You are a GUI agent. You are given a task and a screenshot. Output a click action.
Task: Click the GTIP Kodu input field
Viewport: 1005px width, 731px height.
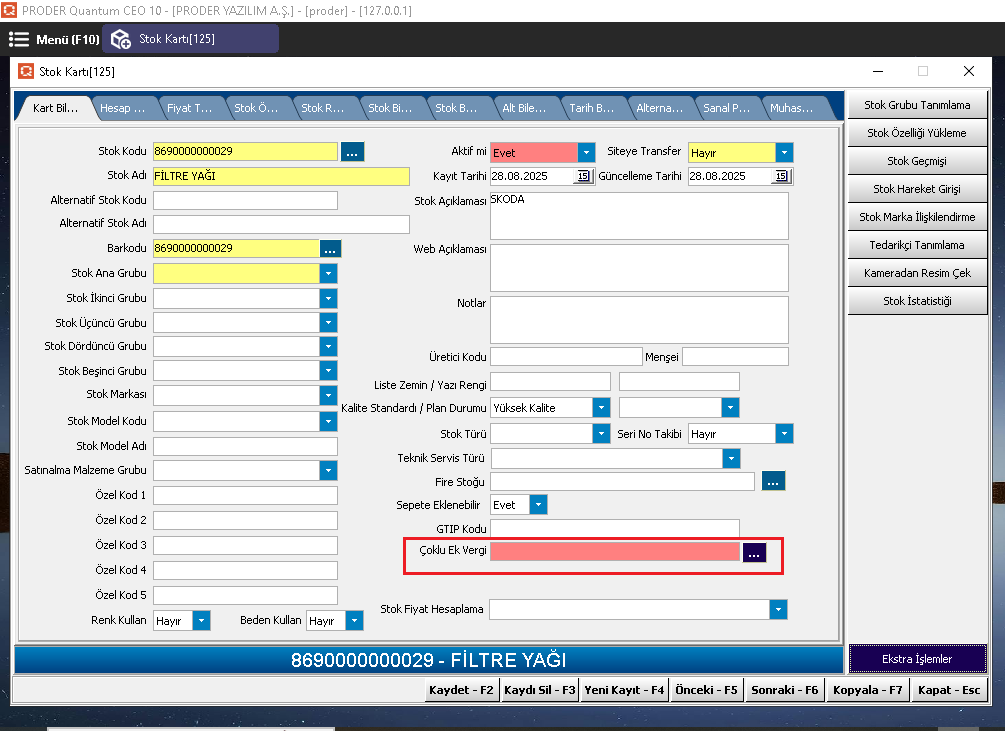(615, 529)
